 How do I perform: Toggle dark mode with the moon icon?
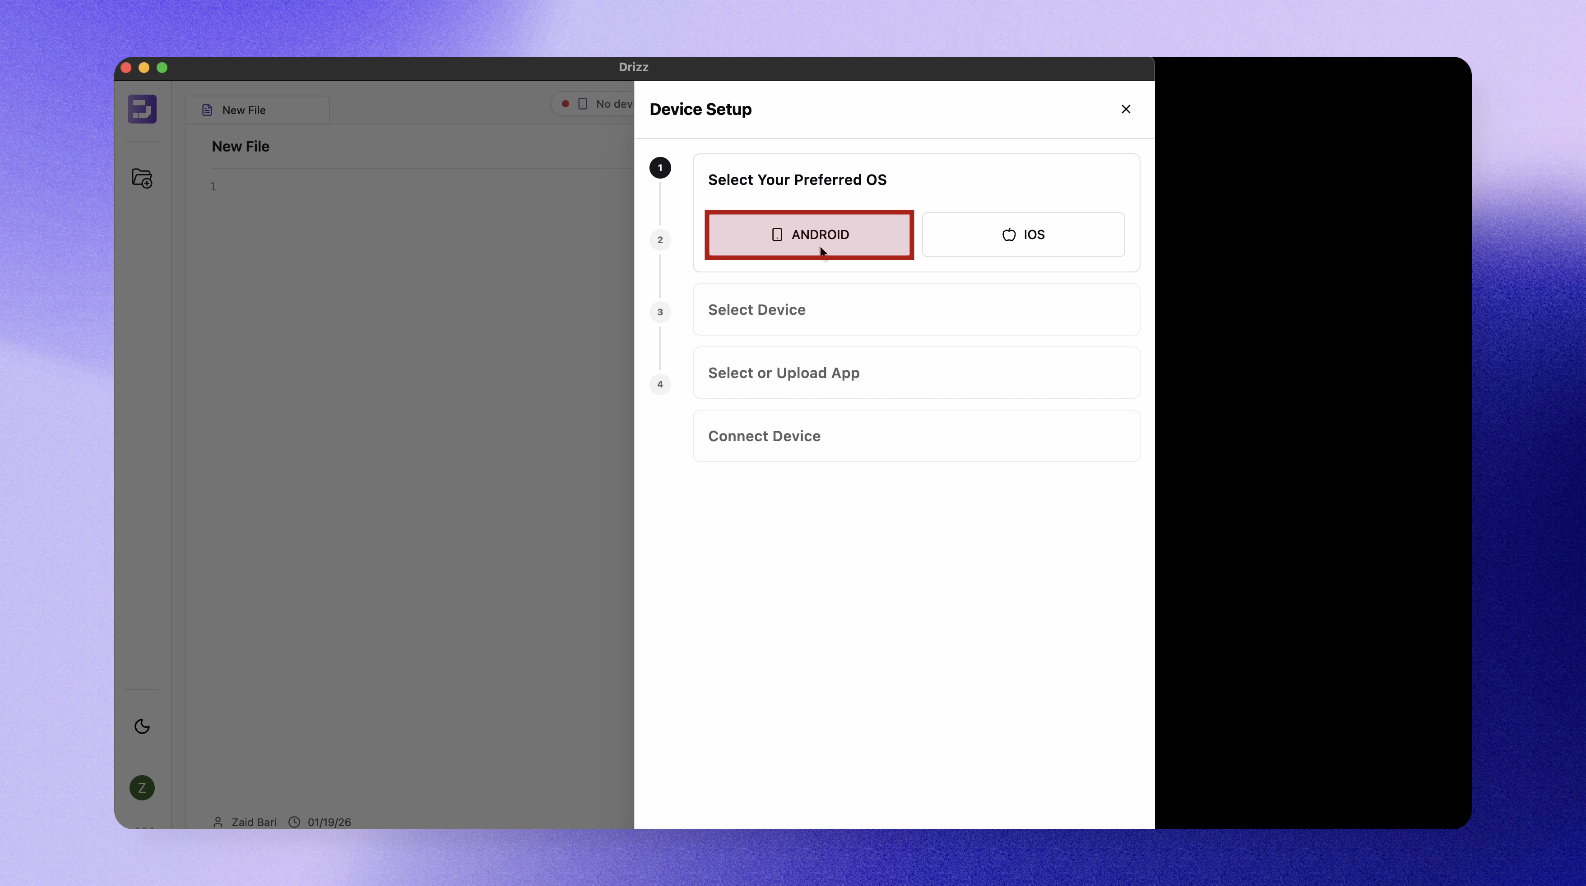tap(142, 727)
